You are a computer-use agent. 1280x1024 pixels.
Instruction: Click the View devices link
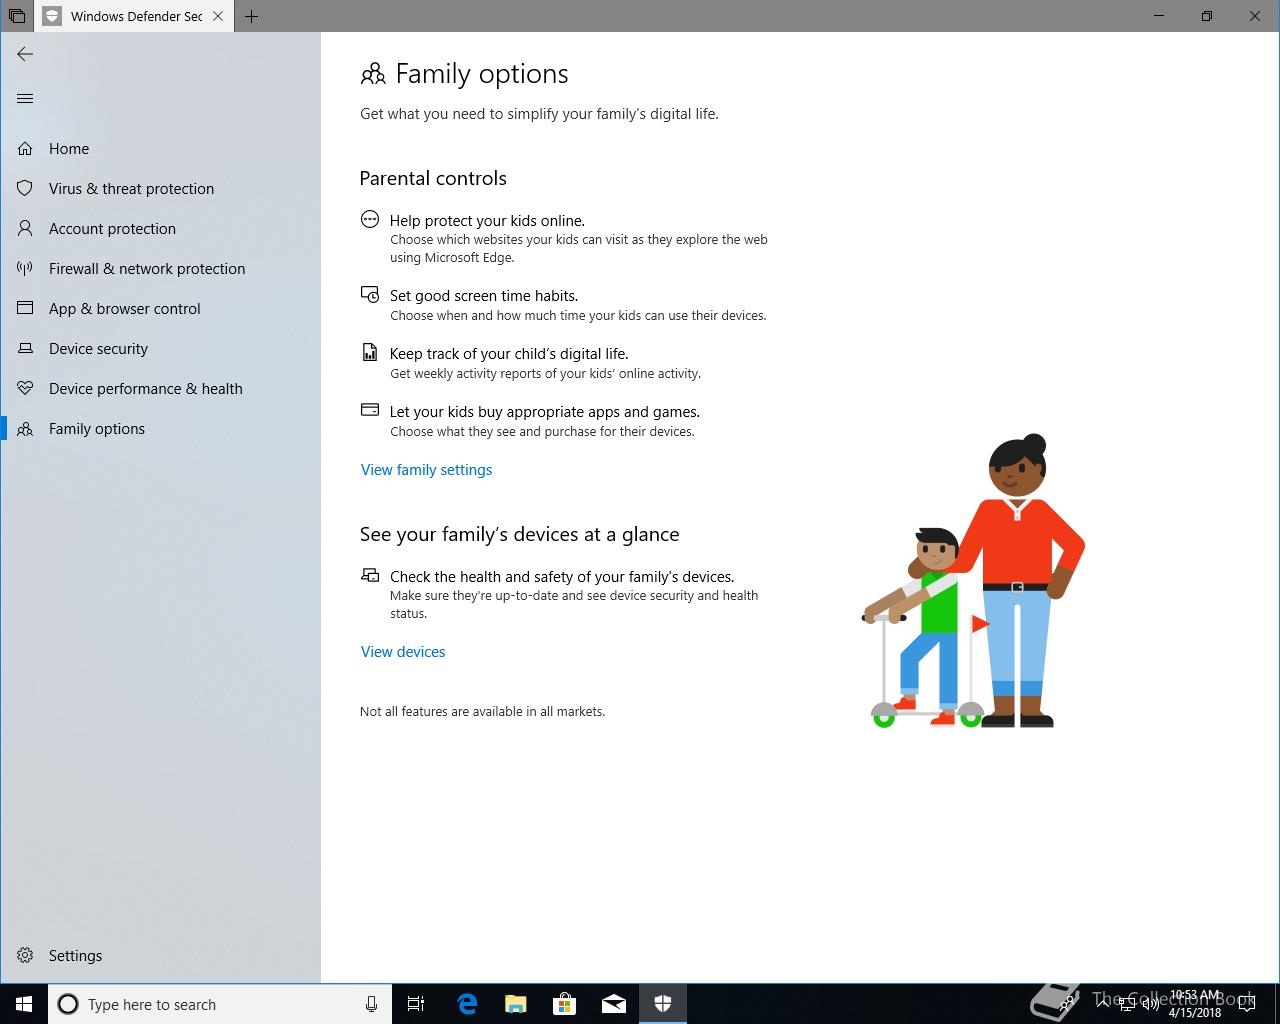(x=403, y=651)
